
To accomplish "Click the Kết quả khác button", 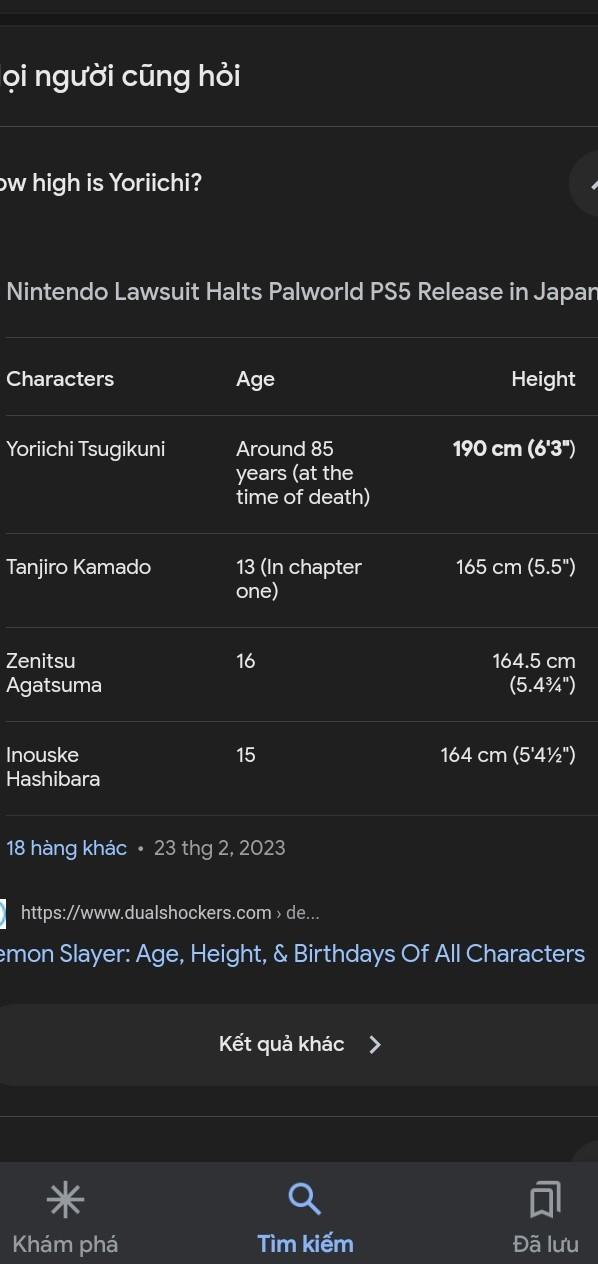I will coord(299,1044).
